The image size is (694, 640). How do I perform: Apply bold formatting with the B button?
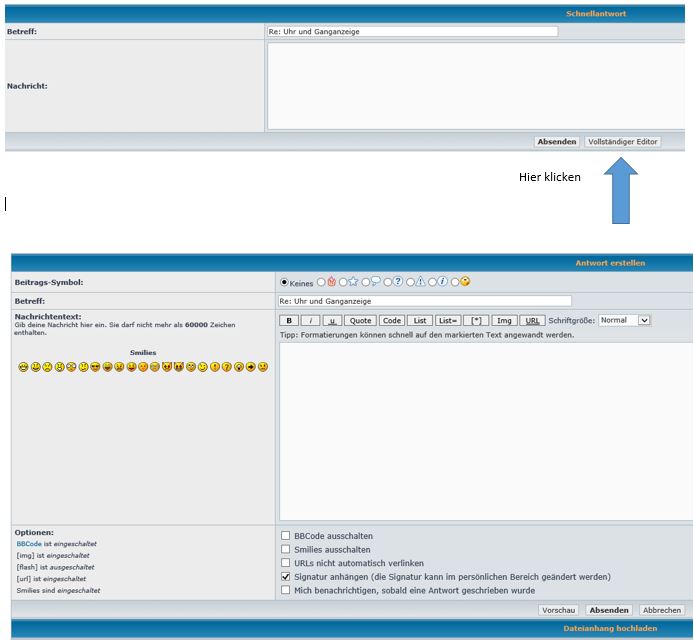[x=289, y=320]
